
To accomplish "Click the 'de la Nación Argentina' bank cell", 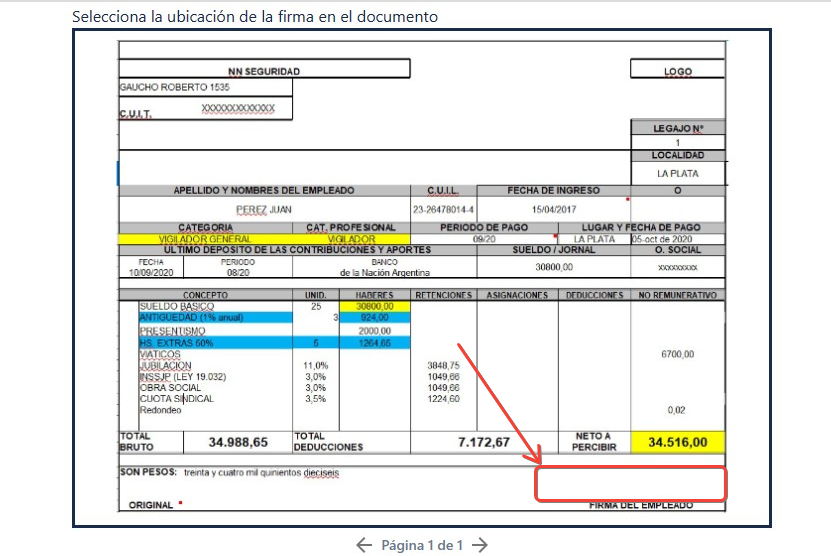I will click(x=385, y=272).
